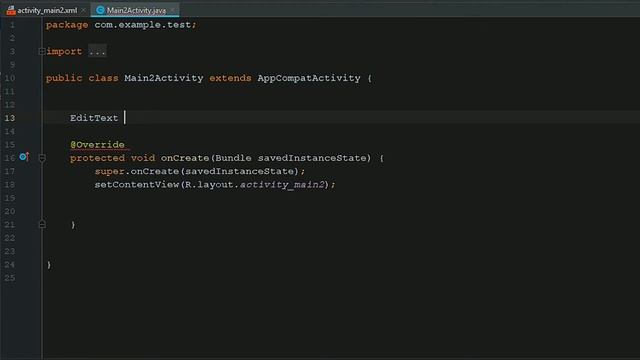
Task: Click the package name com.example.test
Action: [x=142, y=25]
